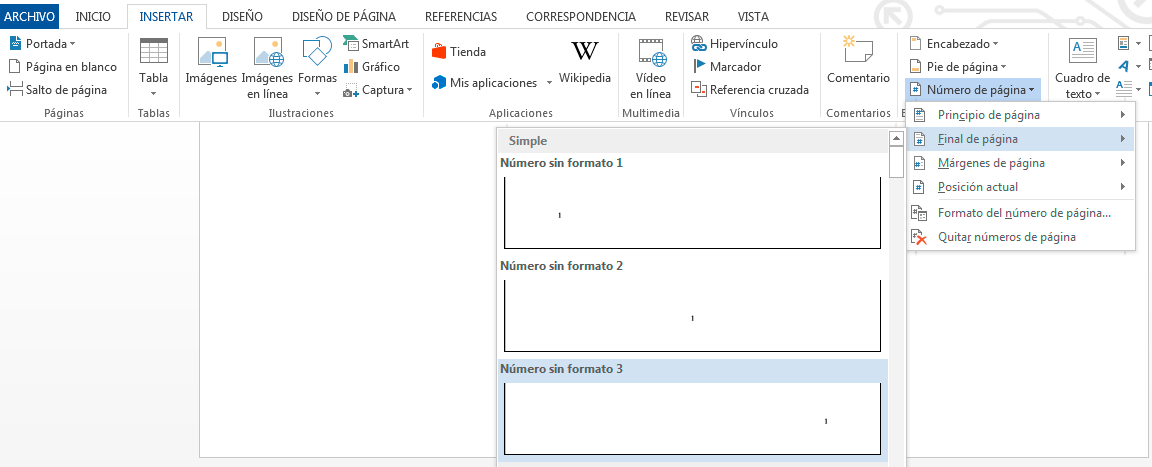Select Número sin formato 3 thumbnail
Viewport: 1152px width, 467px height.
coord(692,419)
